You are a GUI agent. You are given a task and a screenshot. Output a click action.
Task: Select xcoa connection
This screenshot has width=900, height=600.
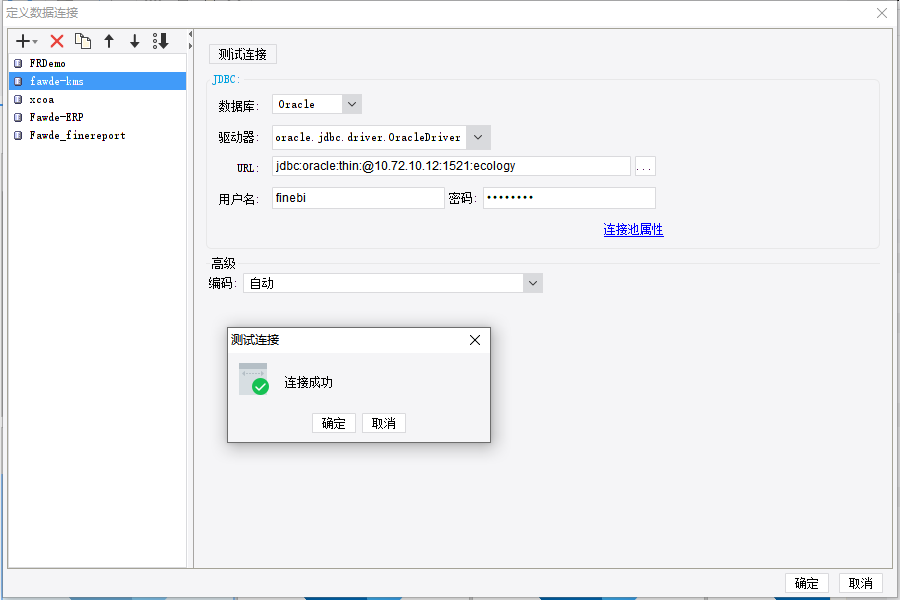coord(98,99)
